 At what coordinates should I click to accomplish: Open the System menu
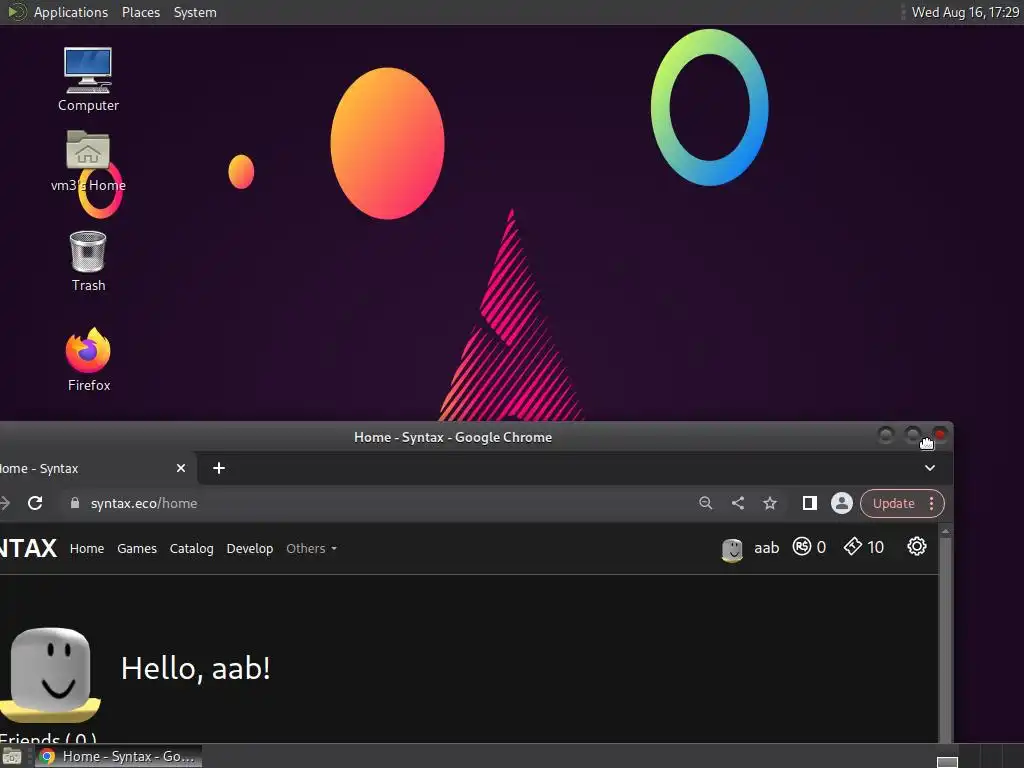click(x=195, y=12)
